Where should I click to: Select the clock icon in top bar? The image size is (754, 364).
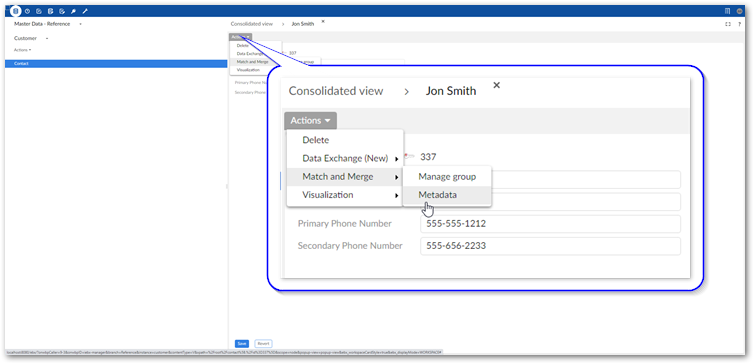(x=27, y=11)
